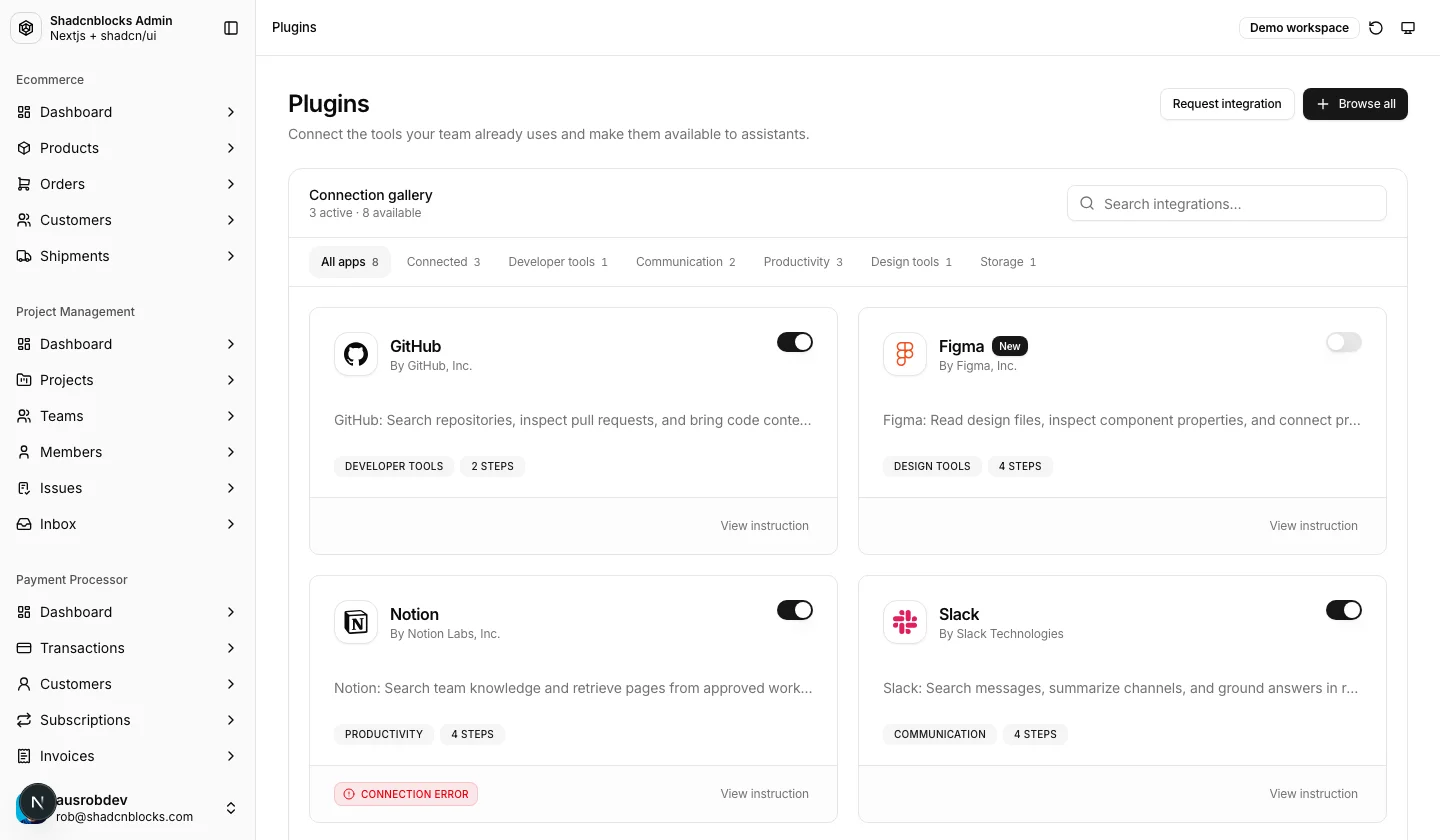Screen dimensions: 1440x840
Task: Click the Subscriptions repeat icon in sidebar
Action: [x=24, y=720]
